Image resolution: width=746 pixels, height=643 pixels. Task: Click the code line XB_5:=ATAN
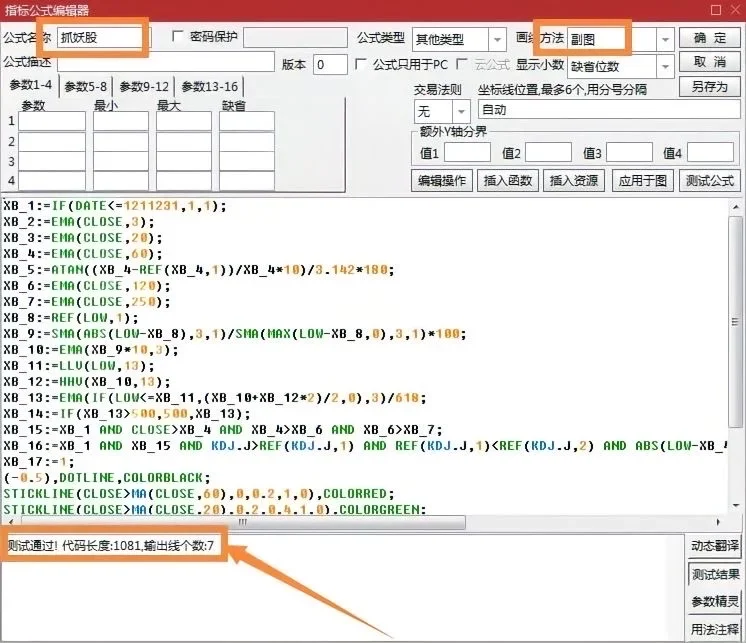tap(198, 270)
